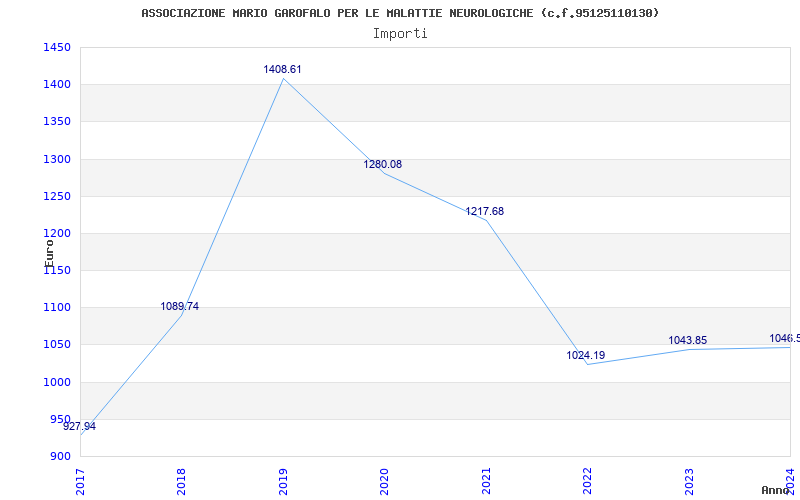Select the 1024.19 data point label

tap(586, 355)
